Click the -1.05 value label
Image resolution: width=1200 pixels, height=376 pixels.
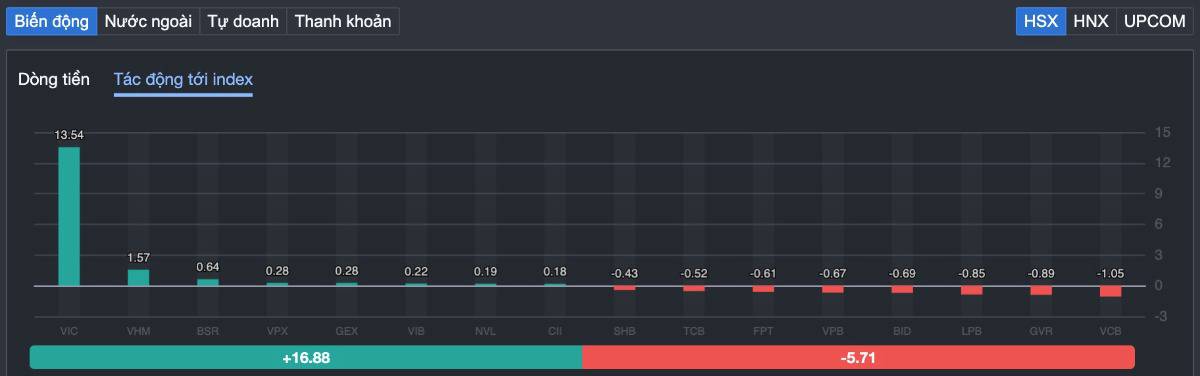[x=1110, y=273]
